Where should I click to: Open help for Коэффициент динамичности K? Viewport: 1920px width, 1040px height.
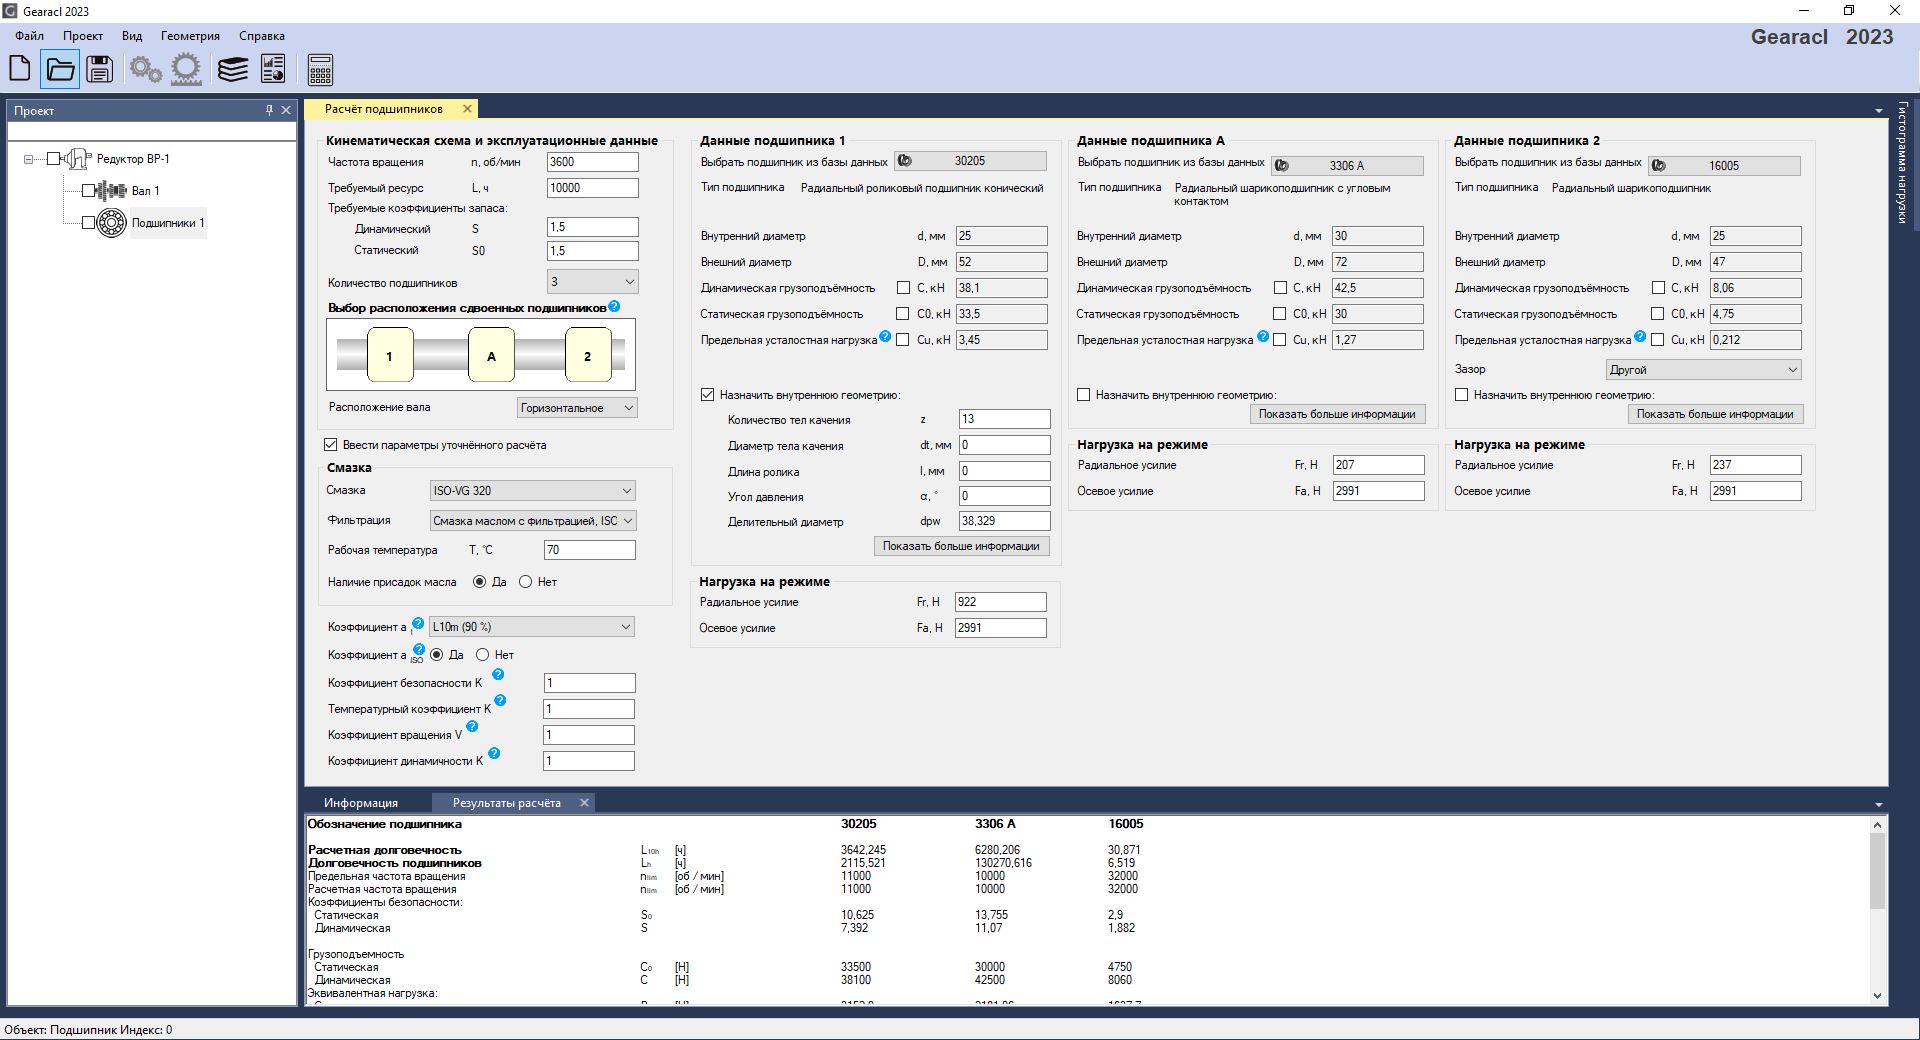click(x=494, y=753)
